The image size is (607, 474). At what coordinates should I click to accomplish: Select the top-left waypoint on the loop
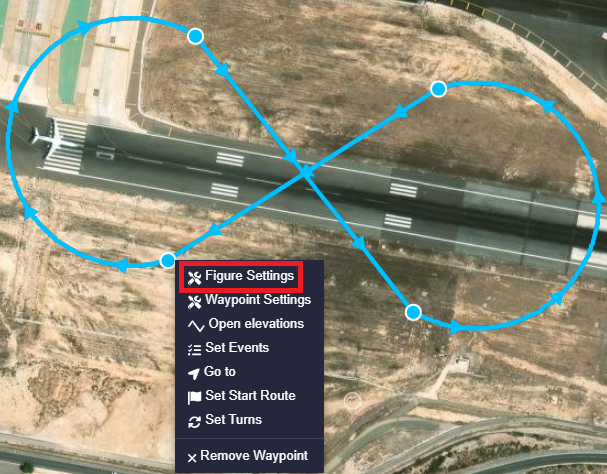point(195,36)
